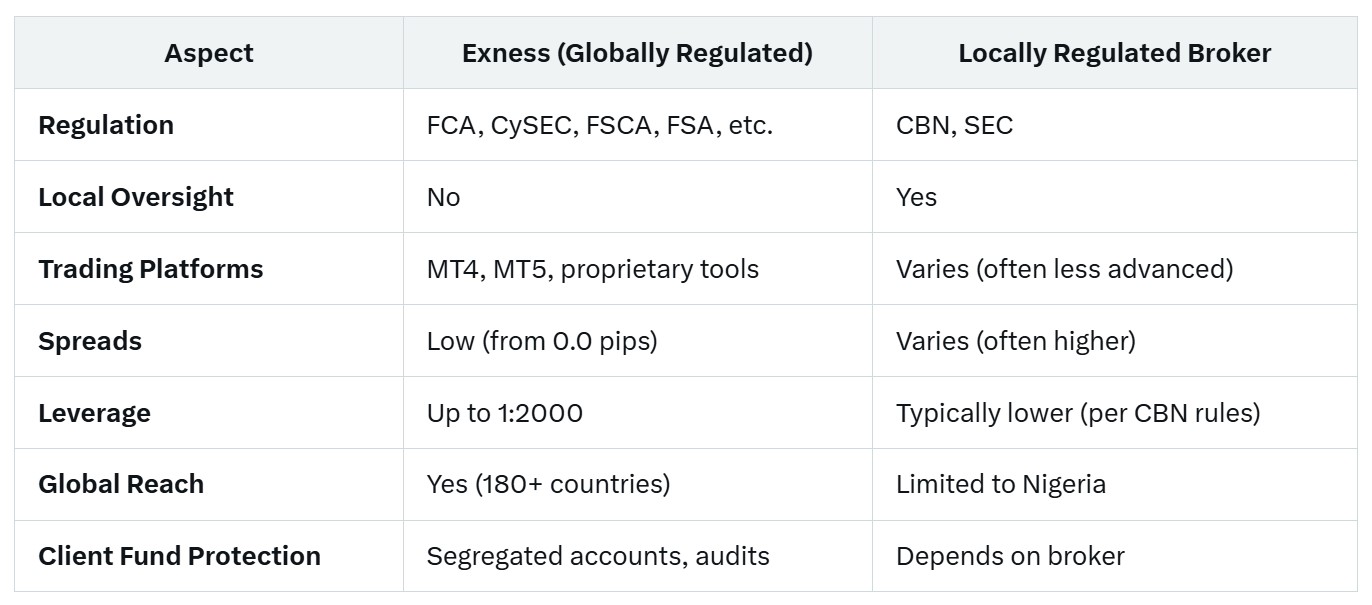
Task: Click the Spreads row label
Action: [90, 341]
